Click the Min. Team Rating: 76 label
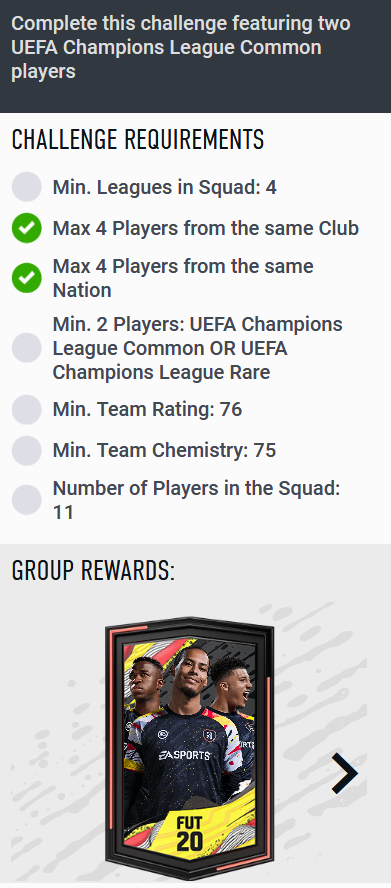391x888 pixels. pos(147,409)
